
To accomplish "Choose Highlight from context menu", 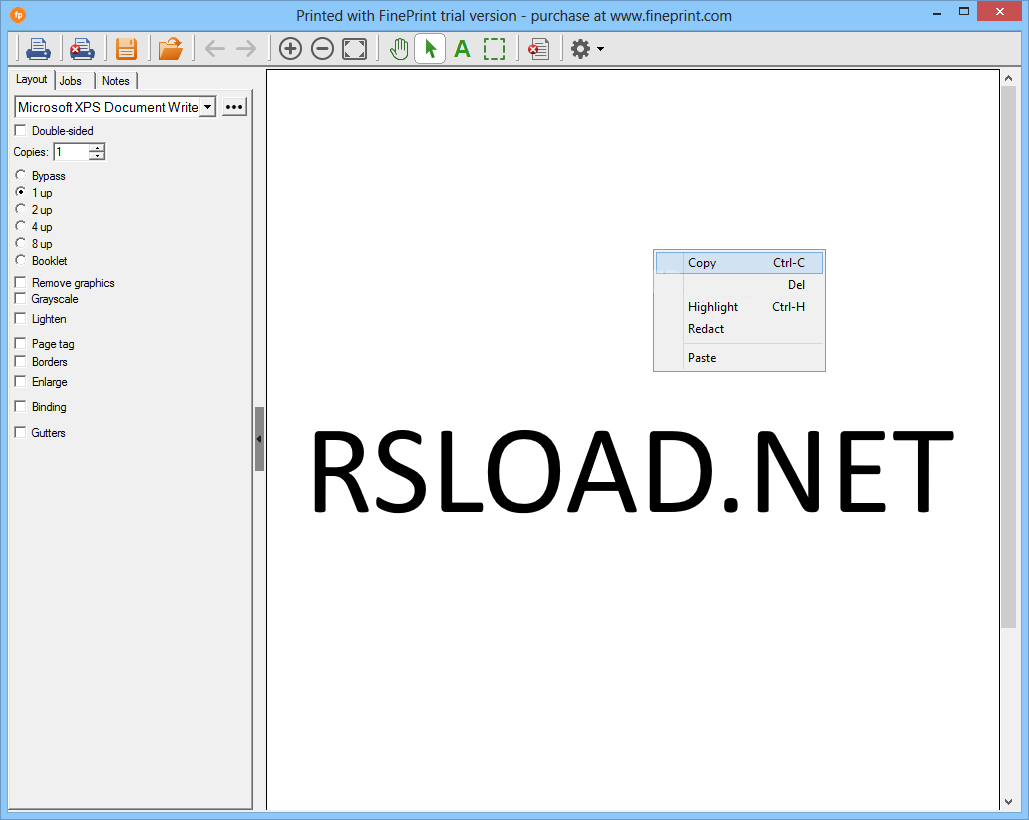I will pos(739,307).
